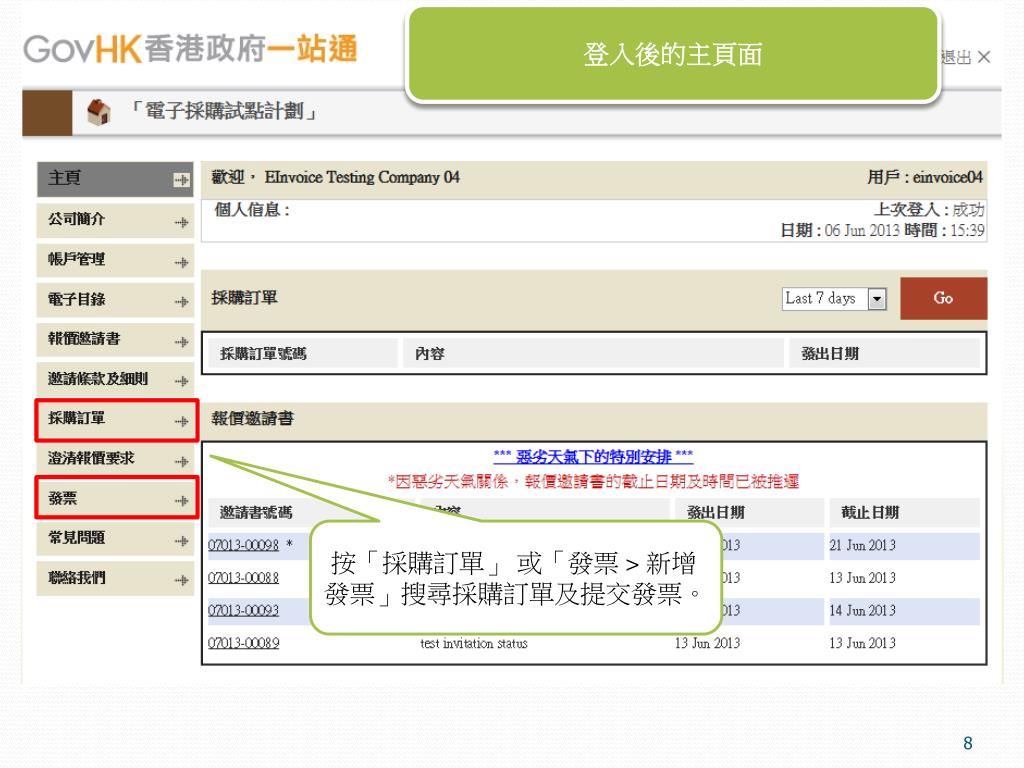Open the 邀請條款及細則 menu item
Screen dimensions: 1024x768
115,380
